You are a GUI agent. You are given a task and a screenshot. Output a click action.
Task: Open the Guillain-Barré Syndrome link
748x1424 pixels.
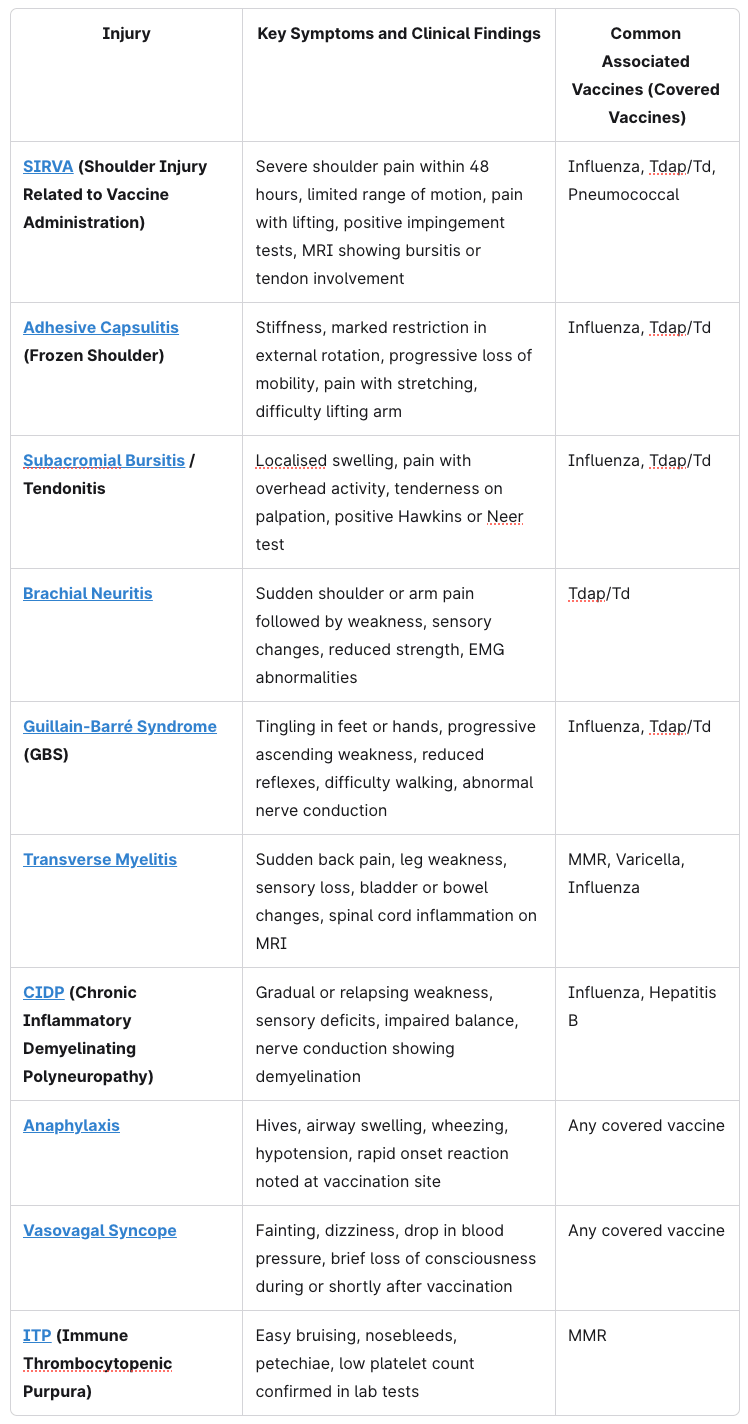(120, 726)
